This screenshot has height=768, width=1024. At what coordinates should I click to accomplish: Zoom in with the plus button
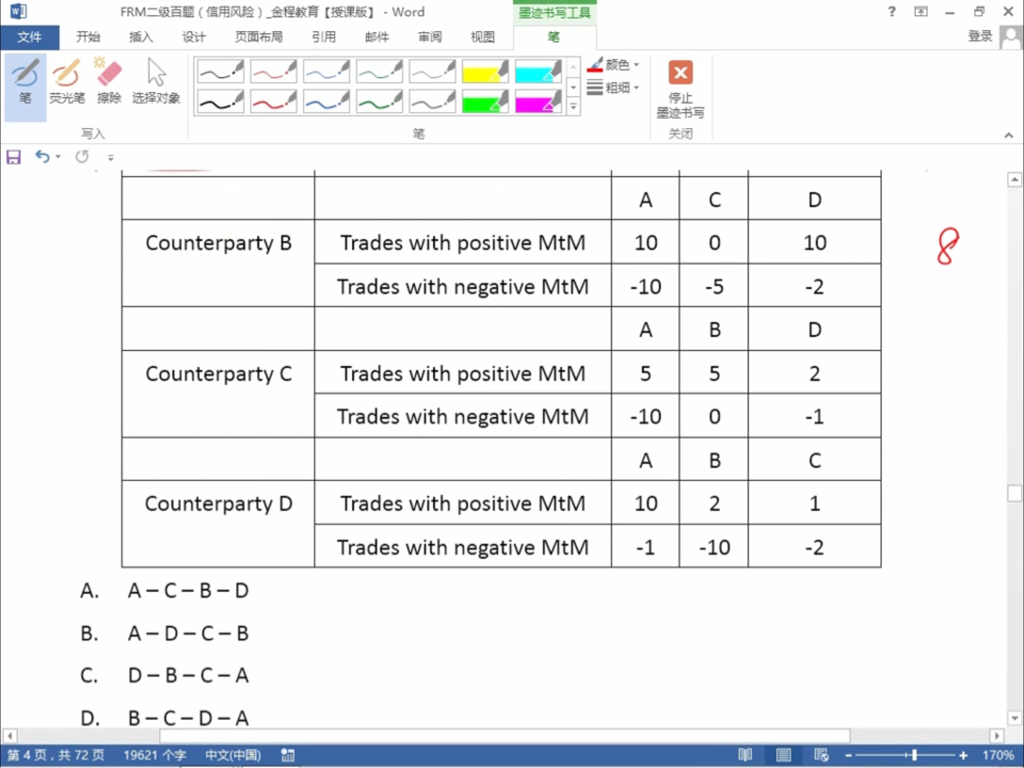click(963, 756)
